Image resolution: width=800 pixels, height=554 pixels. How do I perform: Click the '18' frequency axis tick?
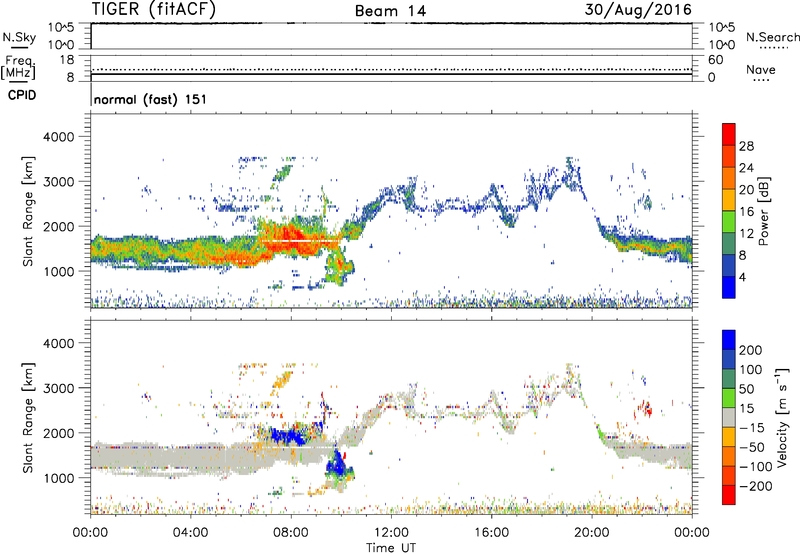(67, 60)
